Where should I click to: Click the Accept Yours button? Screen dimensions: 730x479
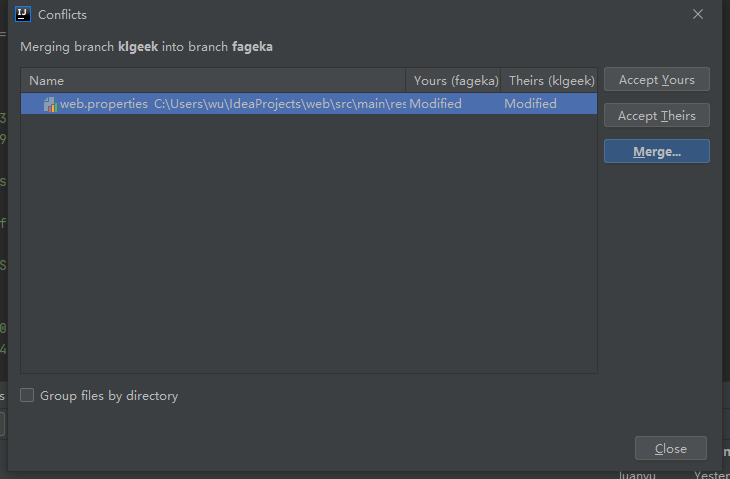pyautogui.click(x=656, y=80)
